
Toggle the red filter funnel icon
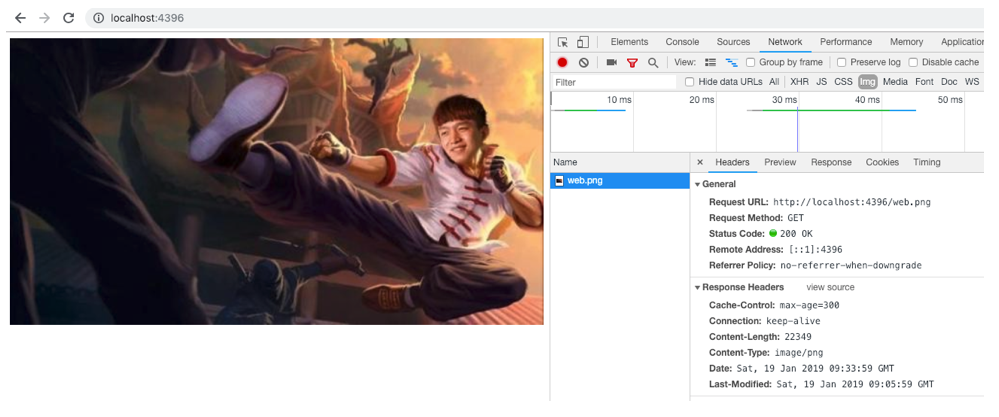632,62
